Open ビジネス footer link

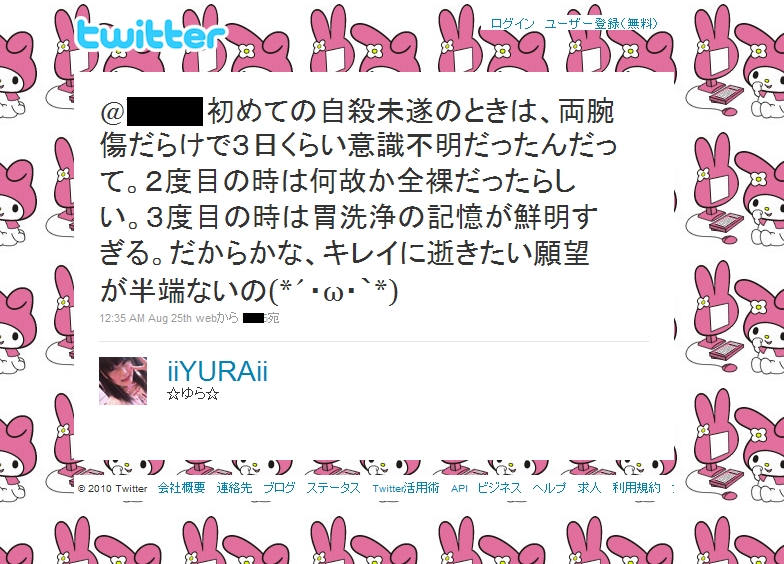499,488
